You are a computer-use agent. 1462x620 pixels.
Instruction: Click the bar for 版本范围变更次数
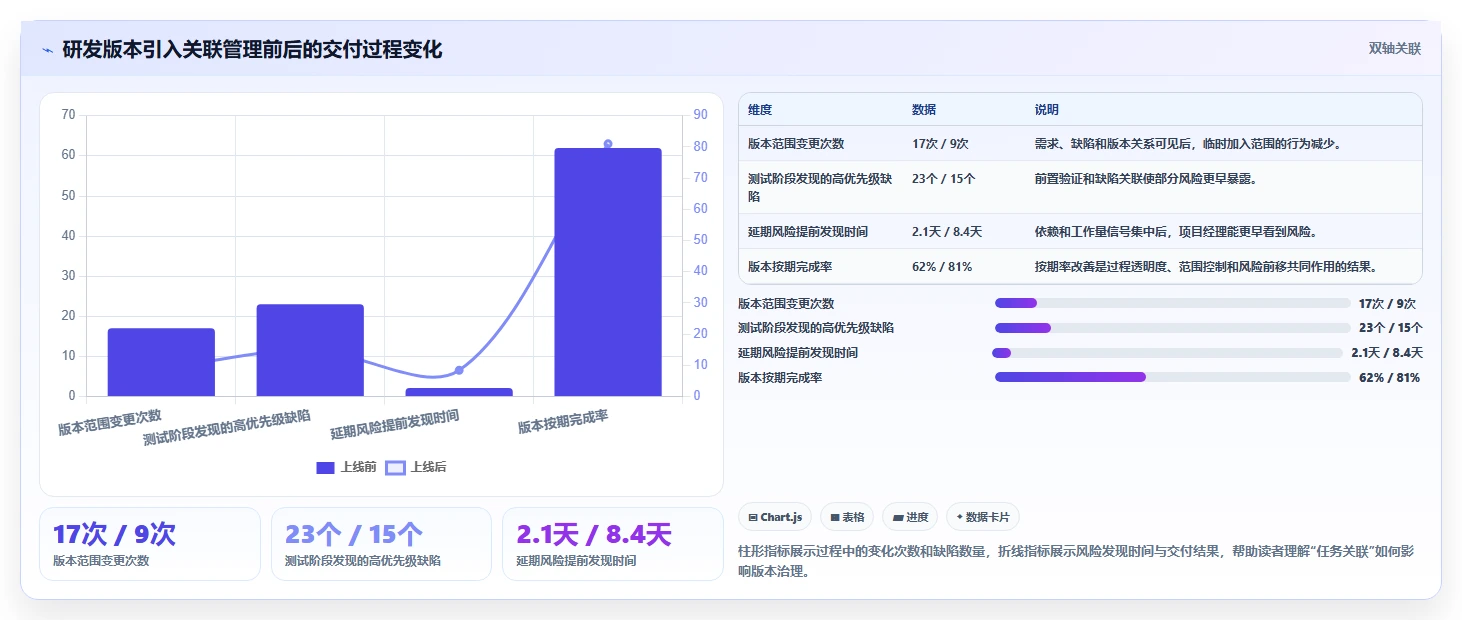pos(161,362)
